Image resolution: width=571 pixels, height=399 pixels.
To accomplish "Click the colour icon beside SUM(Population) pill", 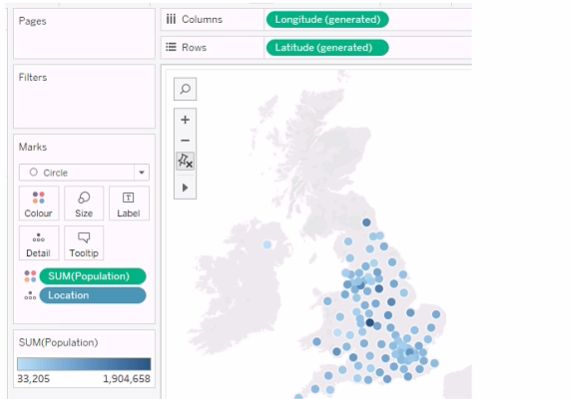I will pyautogui.click(x=30, y=276).
